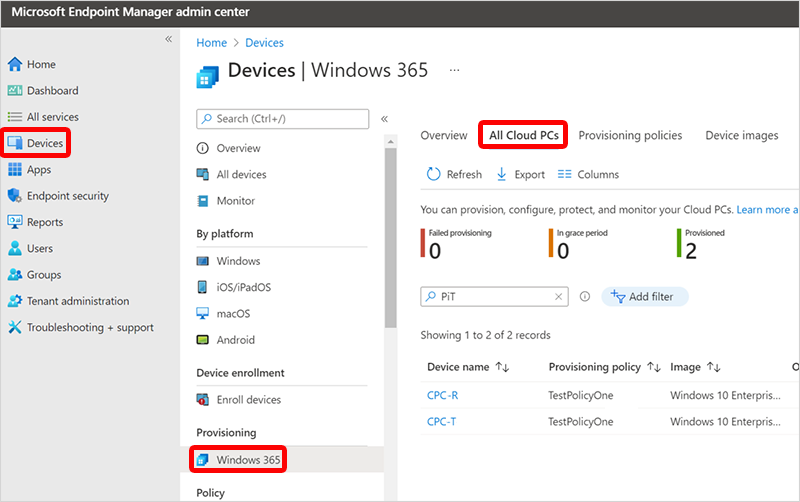800x502 pixels.
Task: Click the Search (Ctrl+/) submenu field
Action: click(x=283, y=119)
